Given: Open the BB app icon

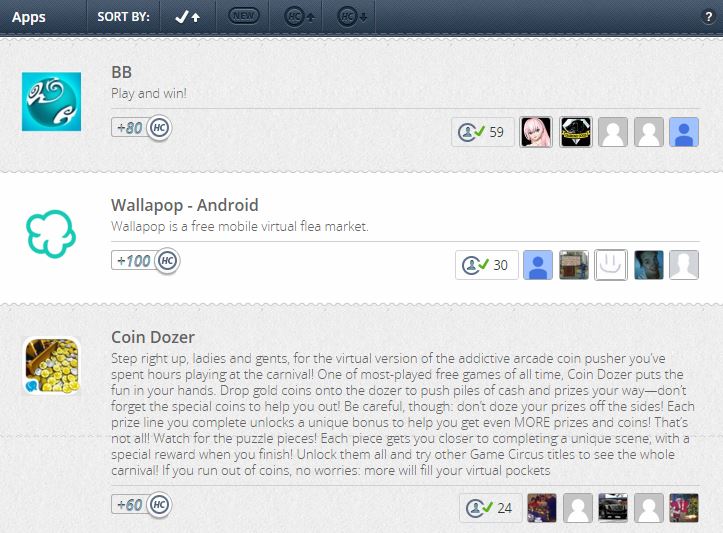Looking at the screenshot, I should tap(51, 101).
